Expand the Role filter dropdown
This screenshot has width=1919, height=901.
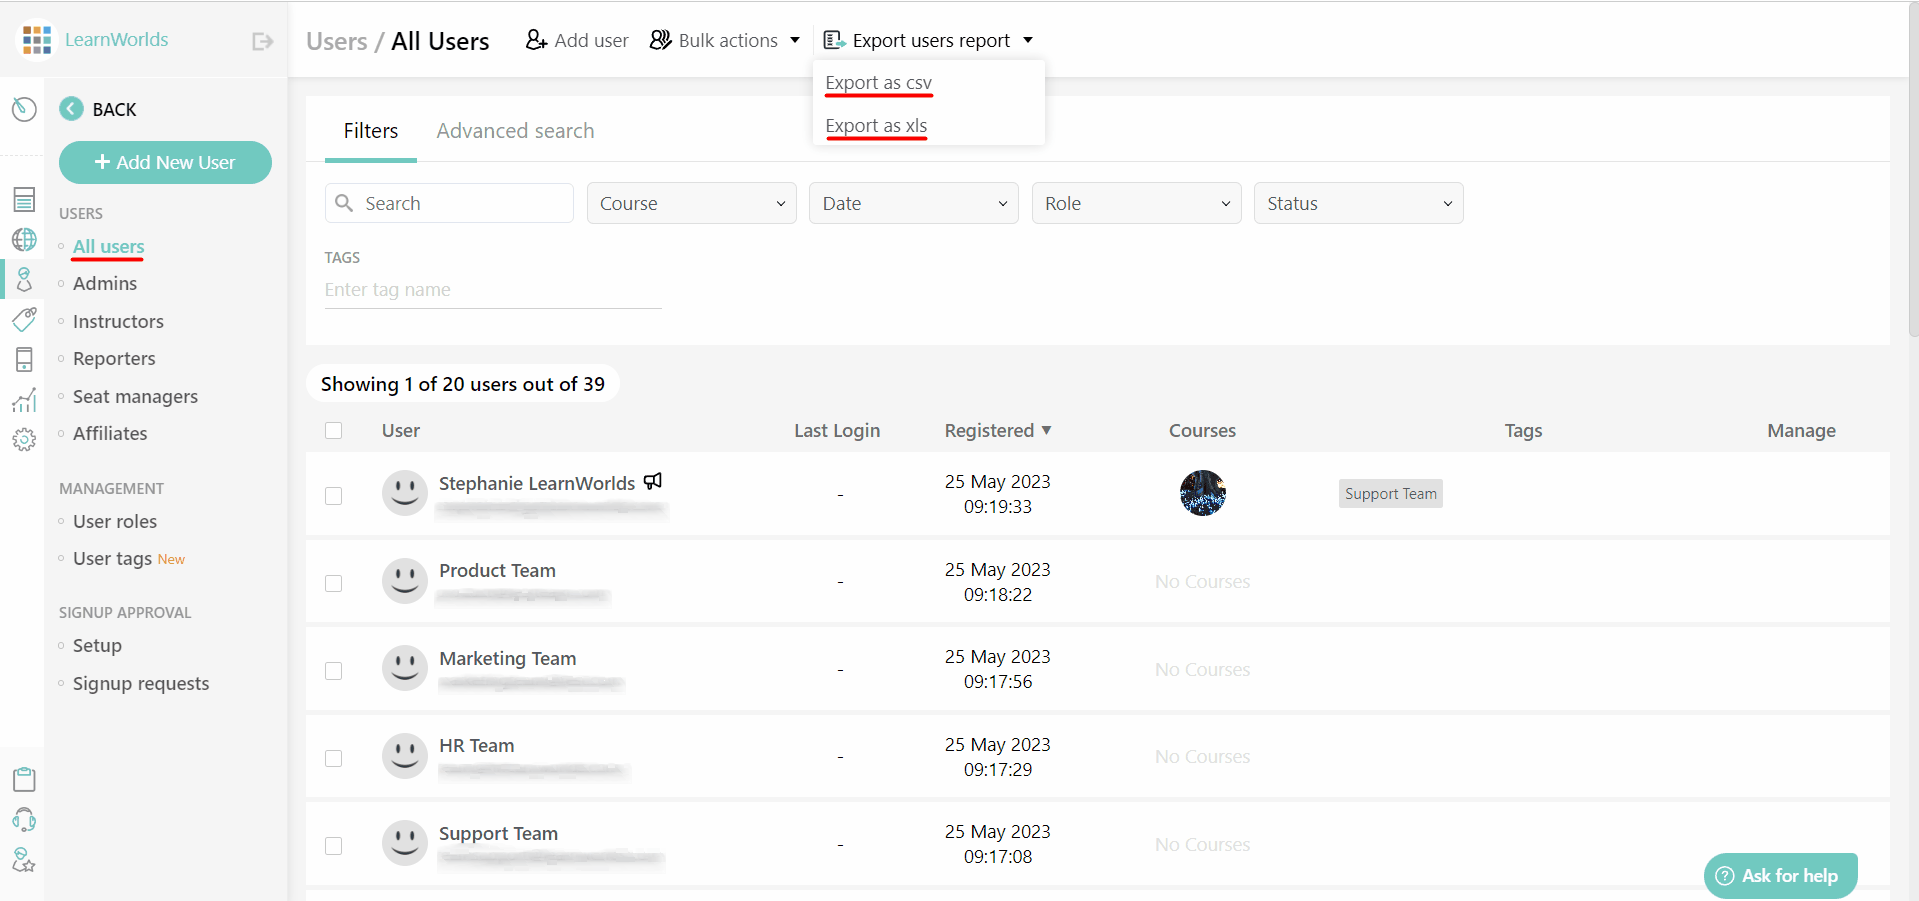point(1136,203)
